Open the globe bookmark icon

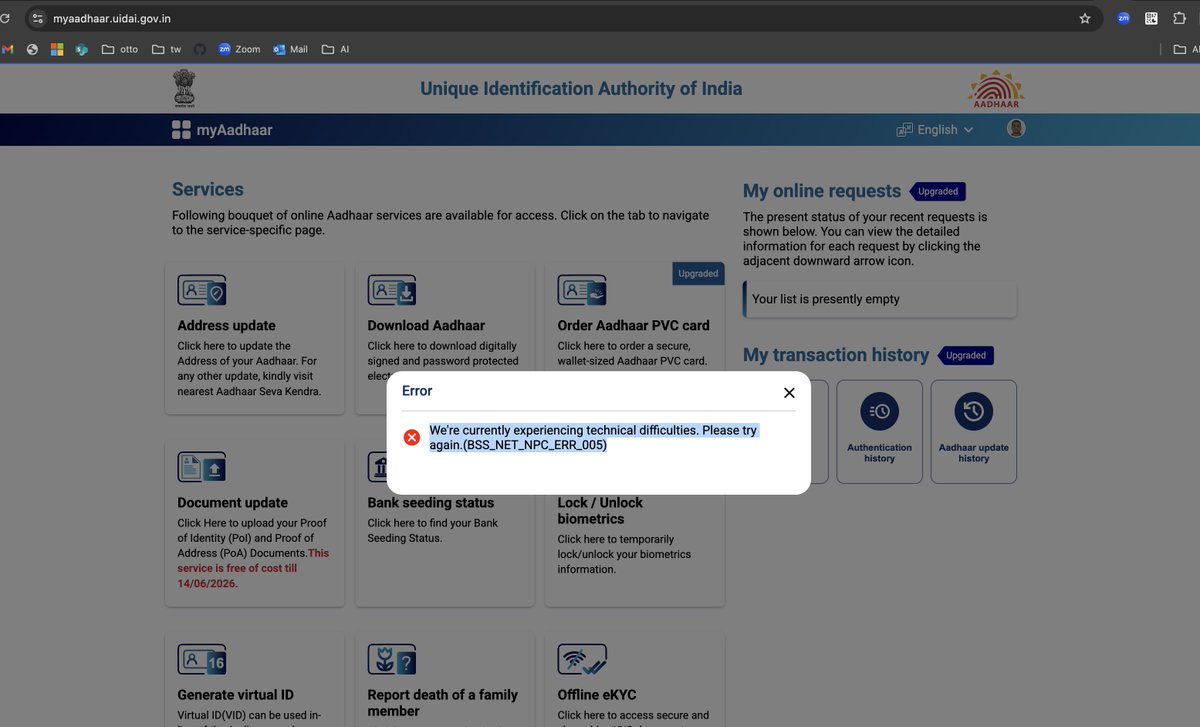[32, 49]
